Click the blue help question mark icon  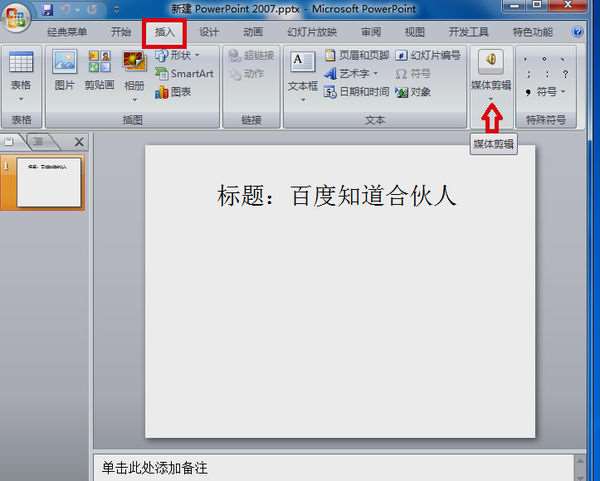577,32
